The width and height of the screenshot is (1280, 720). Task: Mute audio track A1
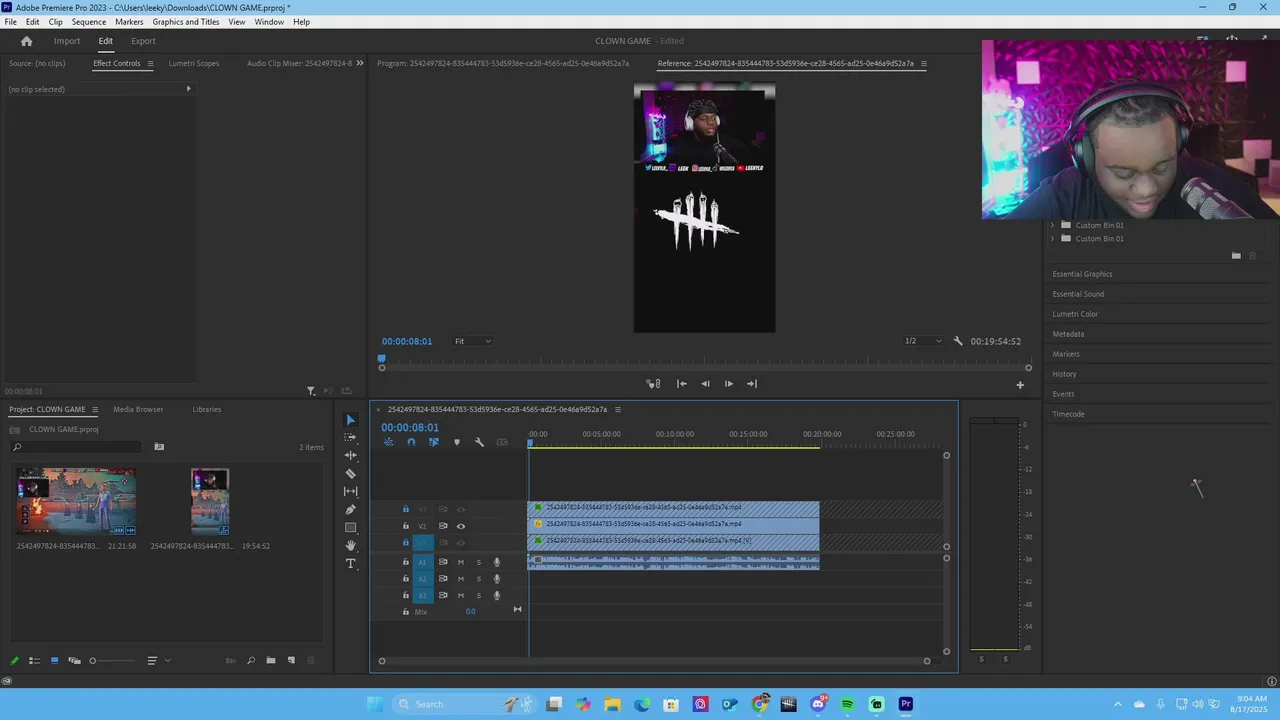[x=461, y=562]
